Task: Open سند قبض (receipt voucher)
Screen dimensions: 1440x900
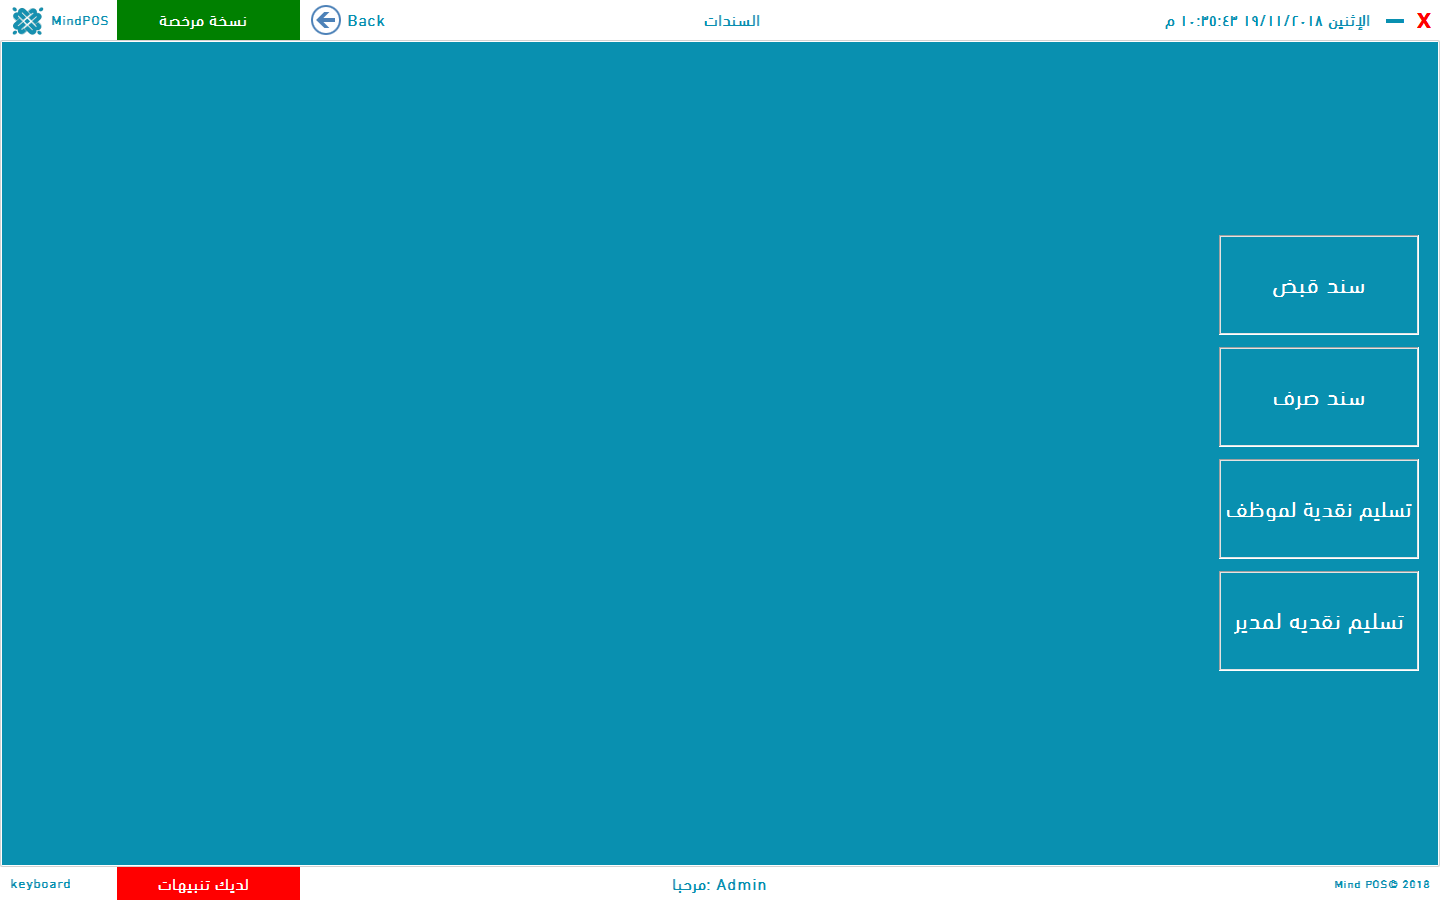Action: 1318,286
